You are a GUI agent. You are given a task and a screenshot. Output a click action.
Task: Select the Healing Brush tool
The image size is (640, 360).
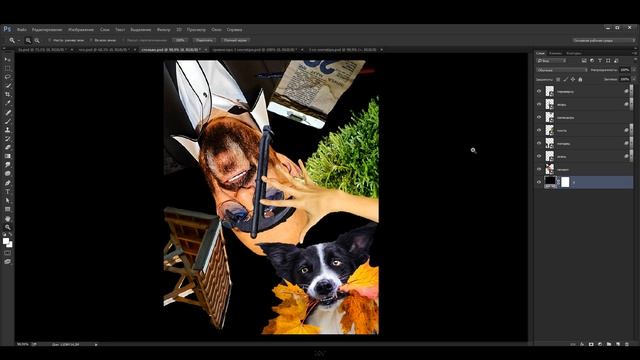(7, 112)
